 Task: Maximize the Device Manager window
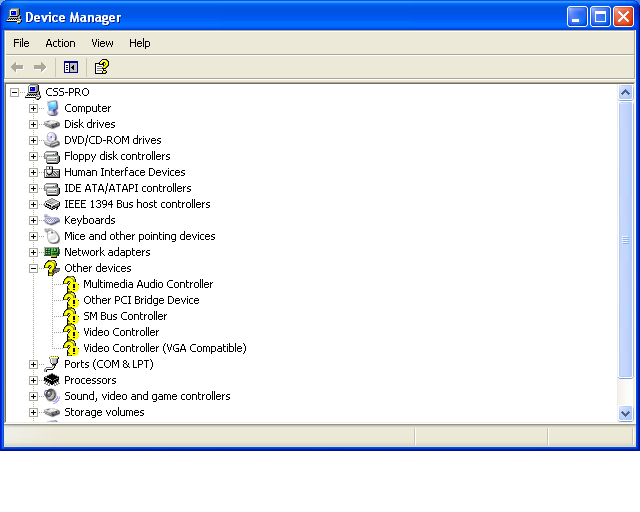[600, 17]
